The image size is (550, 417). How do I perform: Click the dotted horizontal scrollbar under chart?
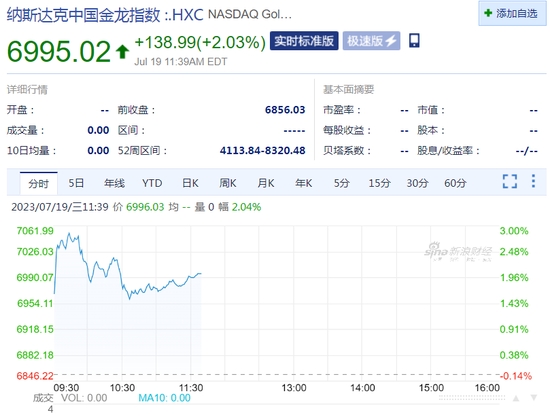[x=472, y=398]
